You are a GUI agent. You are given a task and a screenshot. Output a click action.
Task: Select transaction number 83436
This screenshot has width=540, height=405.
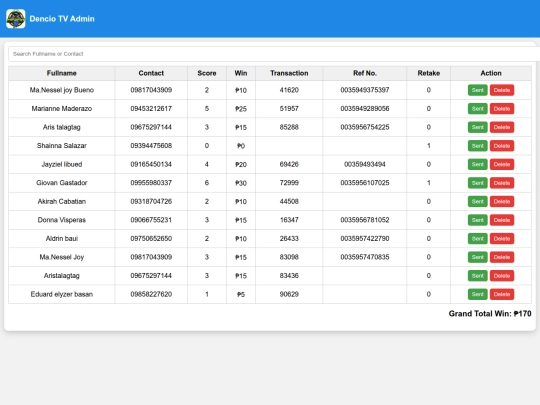(x=289, y=276)
